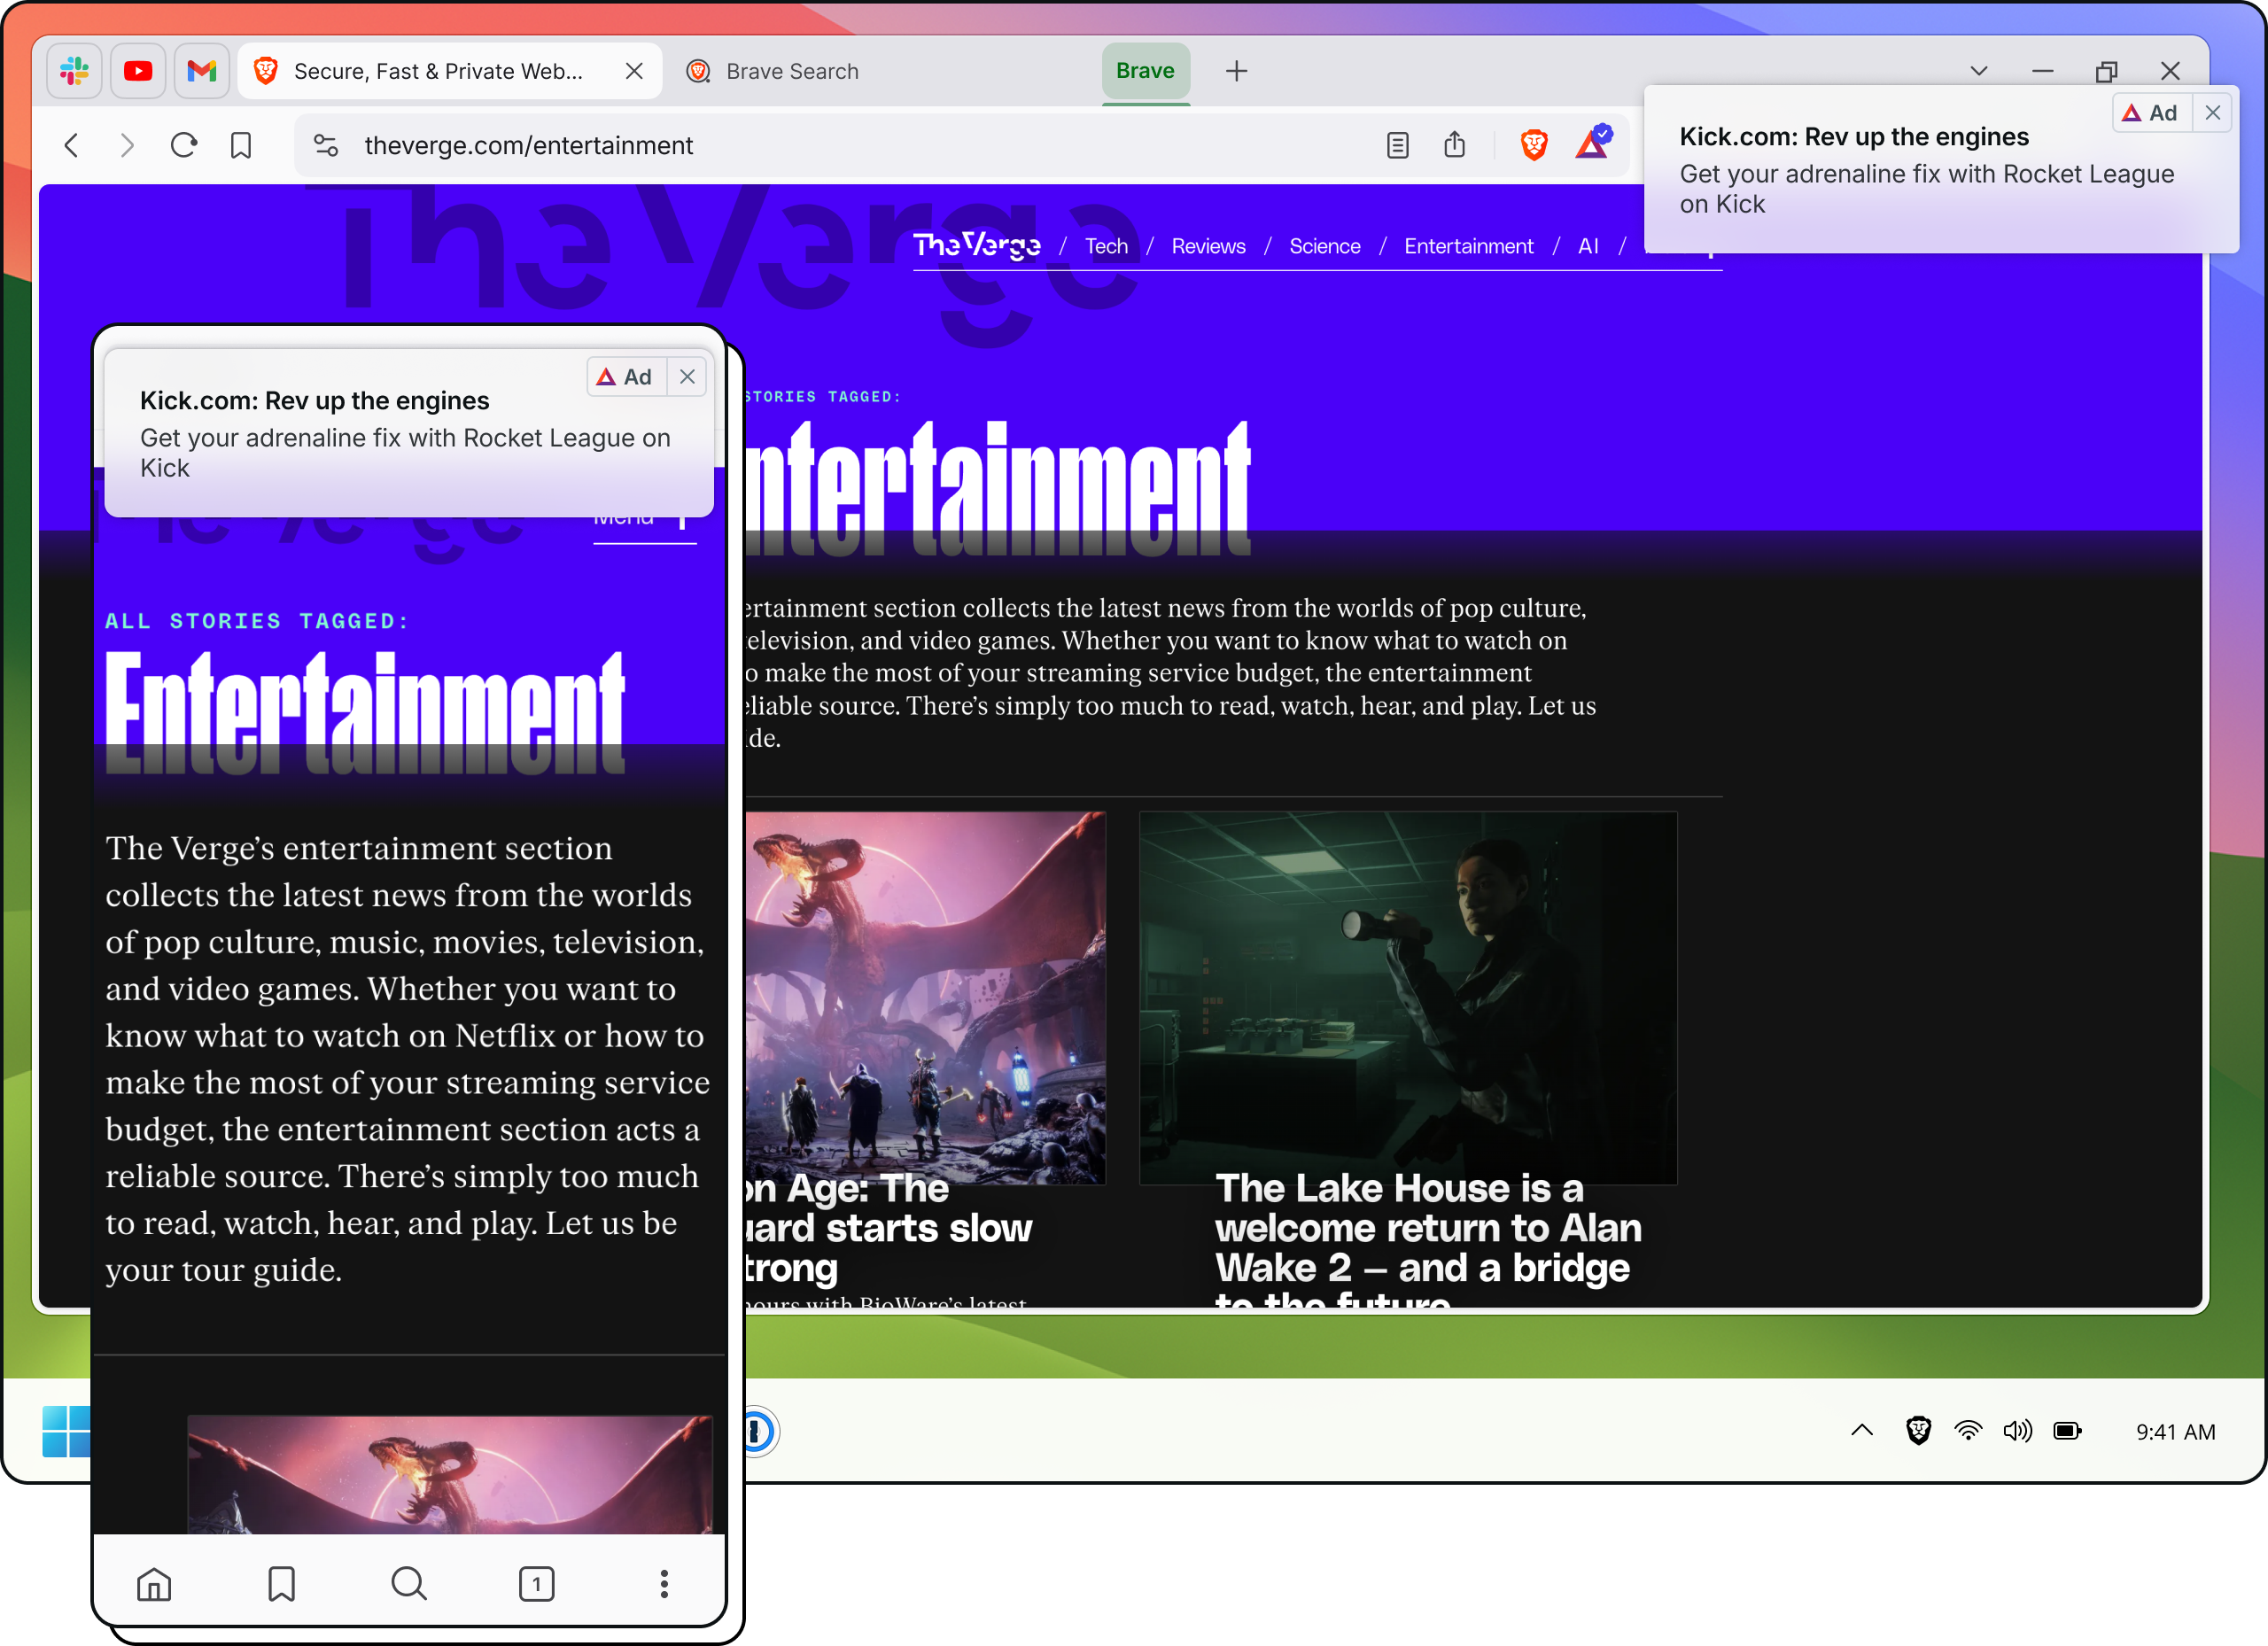Viewport: 2268px width, 1646px height.
Task: Click the Brave Shields lion icon
Action: [1533, 145]
